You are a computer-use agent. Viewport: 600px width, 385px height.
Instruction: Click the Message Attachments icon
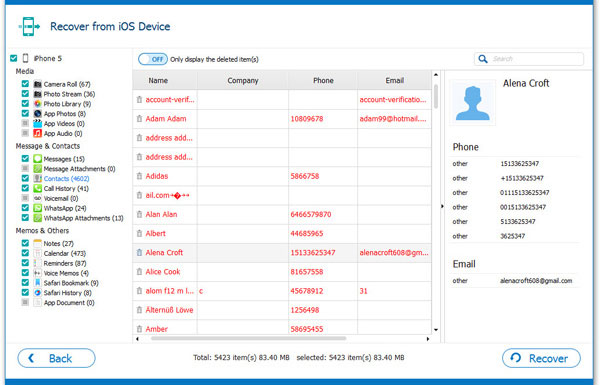[x=38, y=168]
